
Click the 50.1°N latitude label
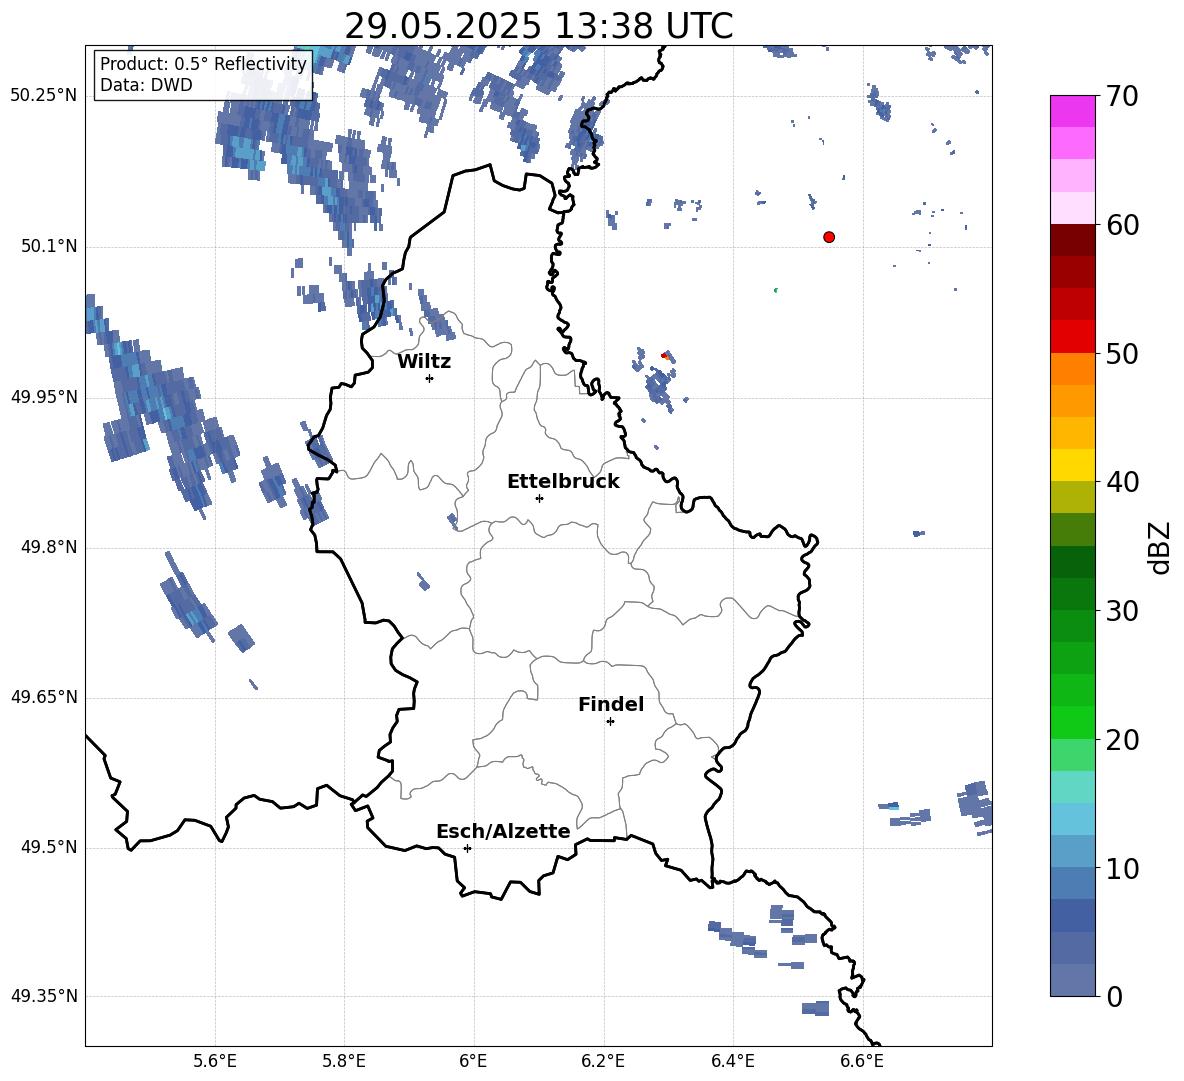pyautogui.click(x=49, y=246)
